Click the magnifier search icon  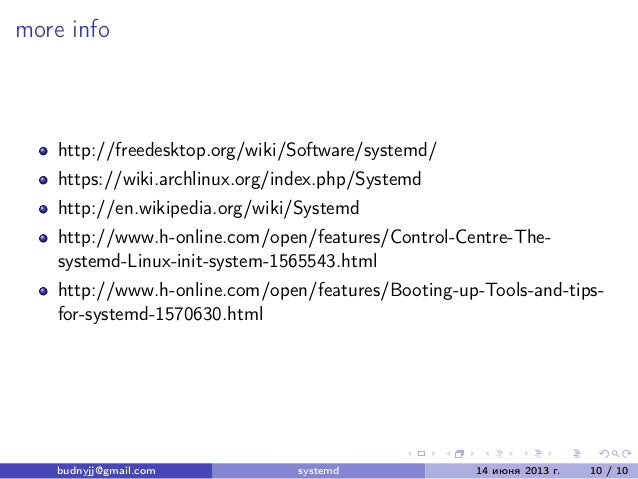pos(616,453)
